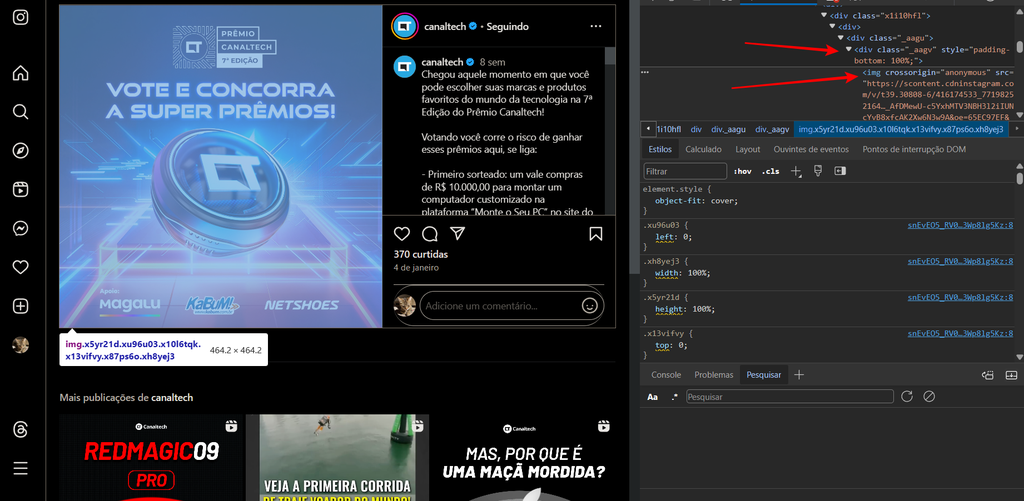
Task: Open Instagram Reels from the sidebar
Action: [20, 189]
